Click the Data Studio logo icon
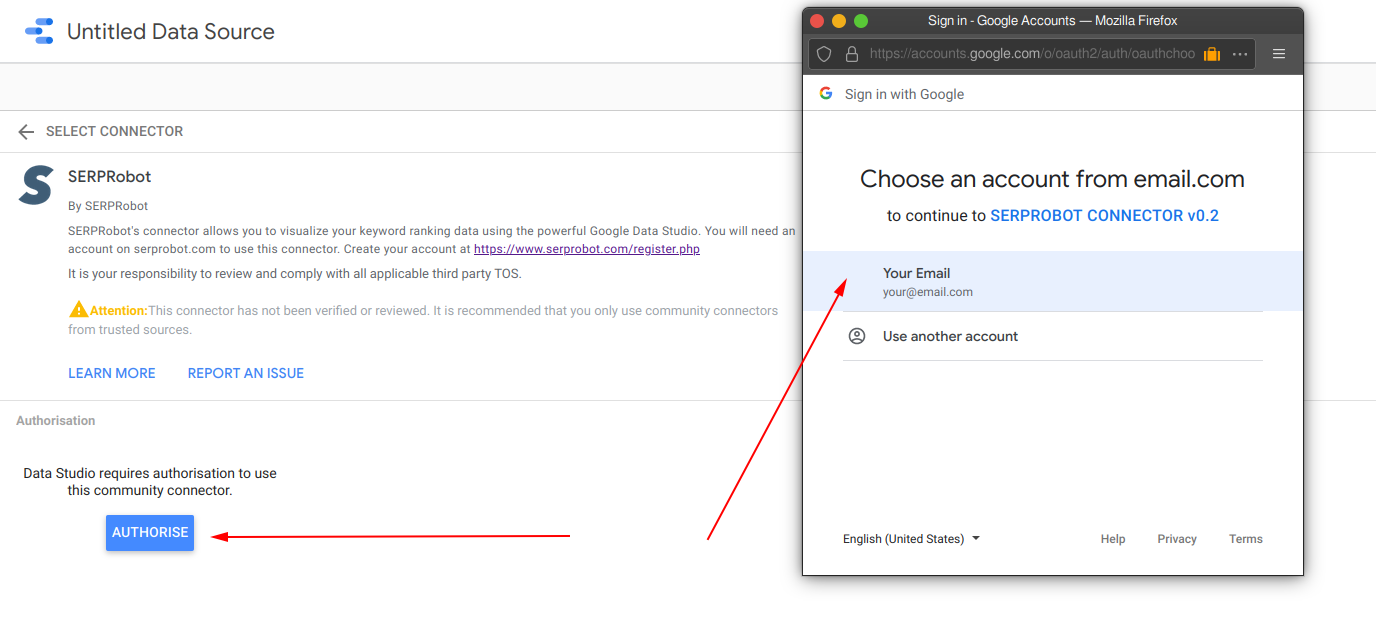This screenshot has height=621, width=1376. (x=39, y=31)
